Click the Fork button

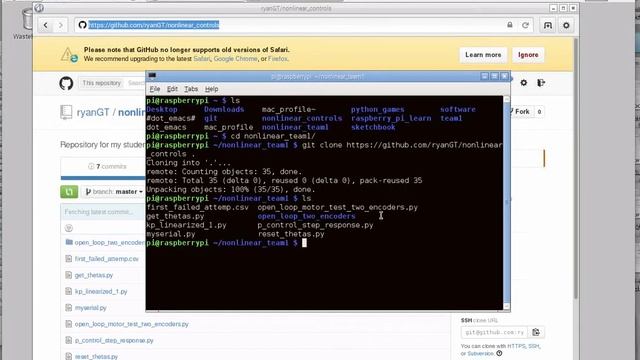(522, 111)
